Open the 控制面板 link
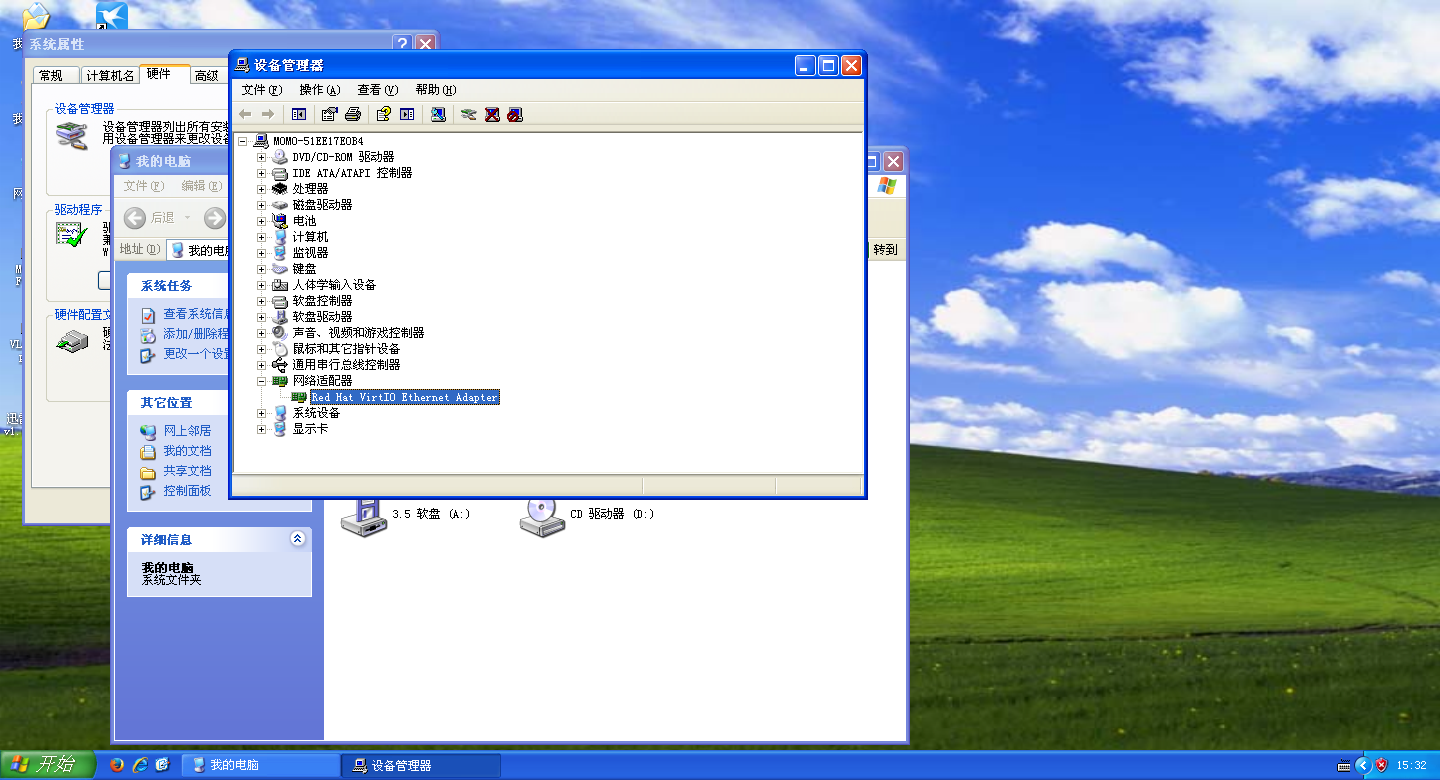1440x780 pixels. pyautogui.click(x=187, y=491)
